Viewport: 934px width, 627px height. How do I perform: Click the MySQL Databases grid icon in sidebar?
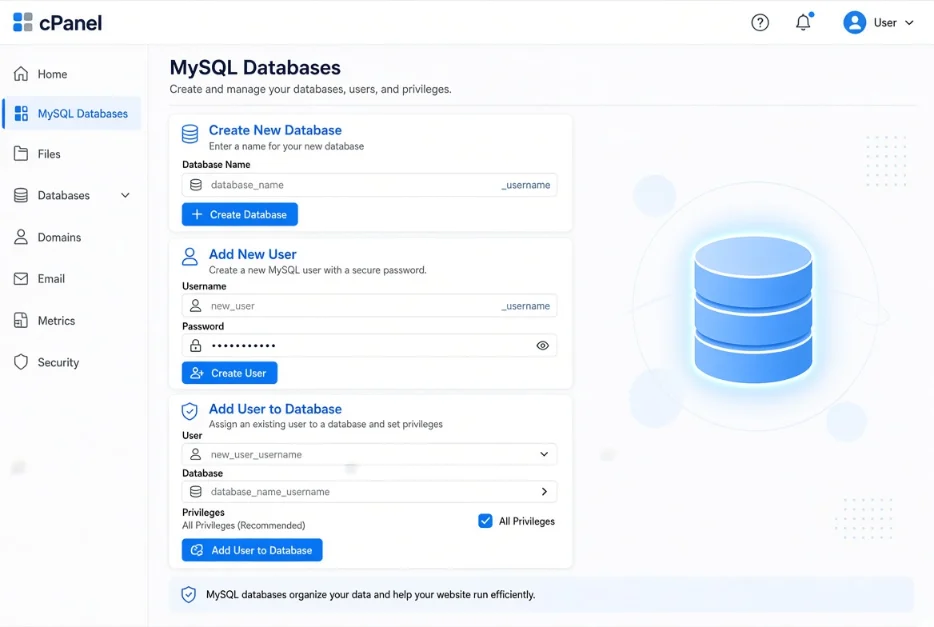[21, 113]
